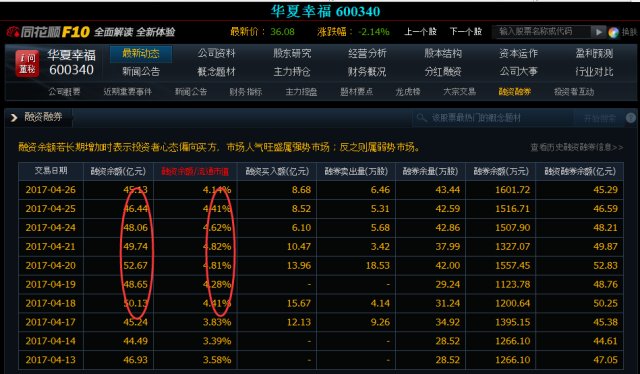
Task: Select the 2017-04-20 date cell
Action: point(51,265)
